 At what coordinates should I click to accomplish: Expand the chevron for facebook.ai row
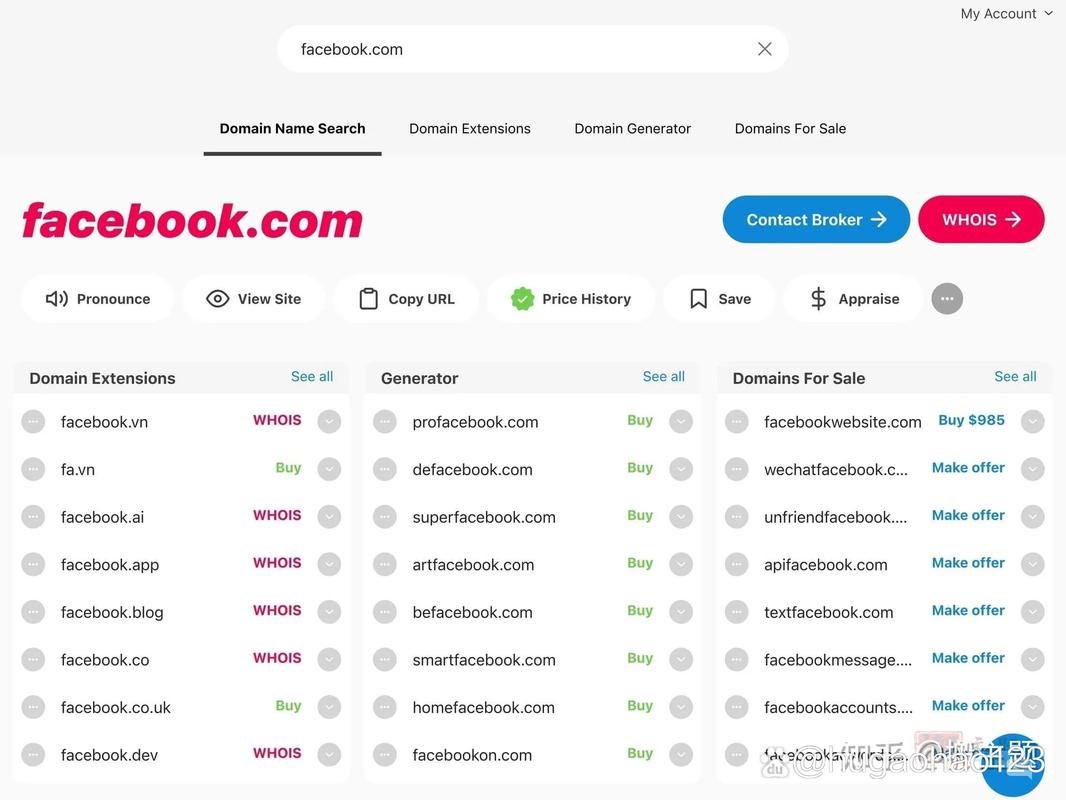pos(329,517)
